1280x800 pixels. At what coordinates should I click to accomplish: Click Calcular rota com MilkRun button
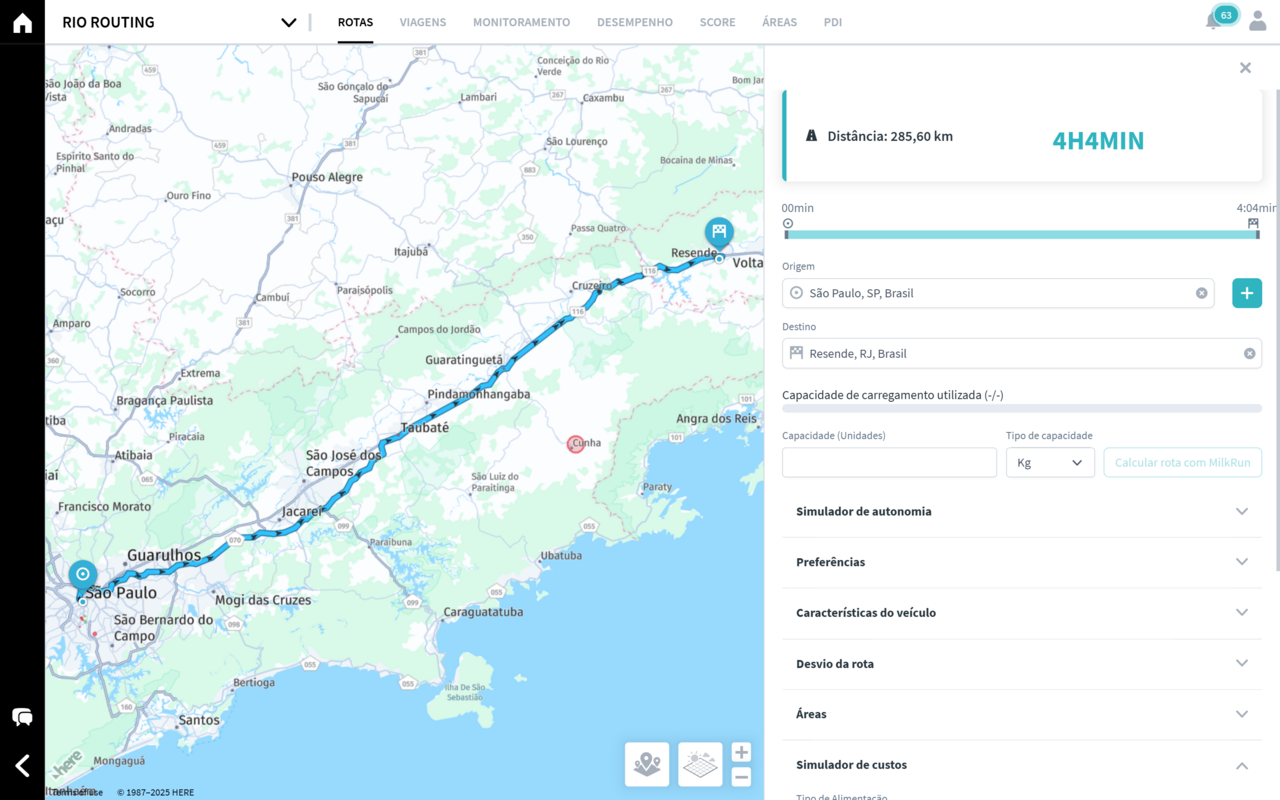(1182, 462)
